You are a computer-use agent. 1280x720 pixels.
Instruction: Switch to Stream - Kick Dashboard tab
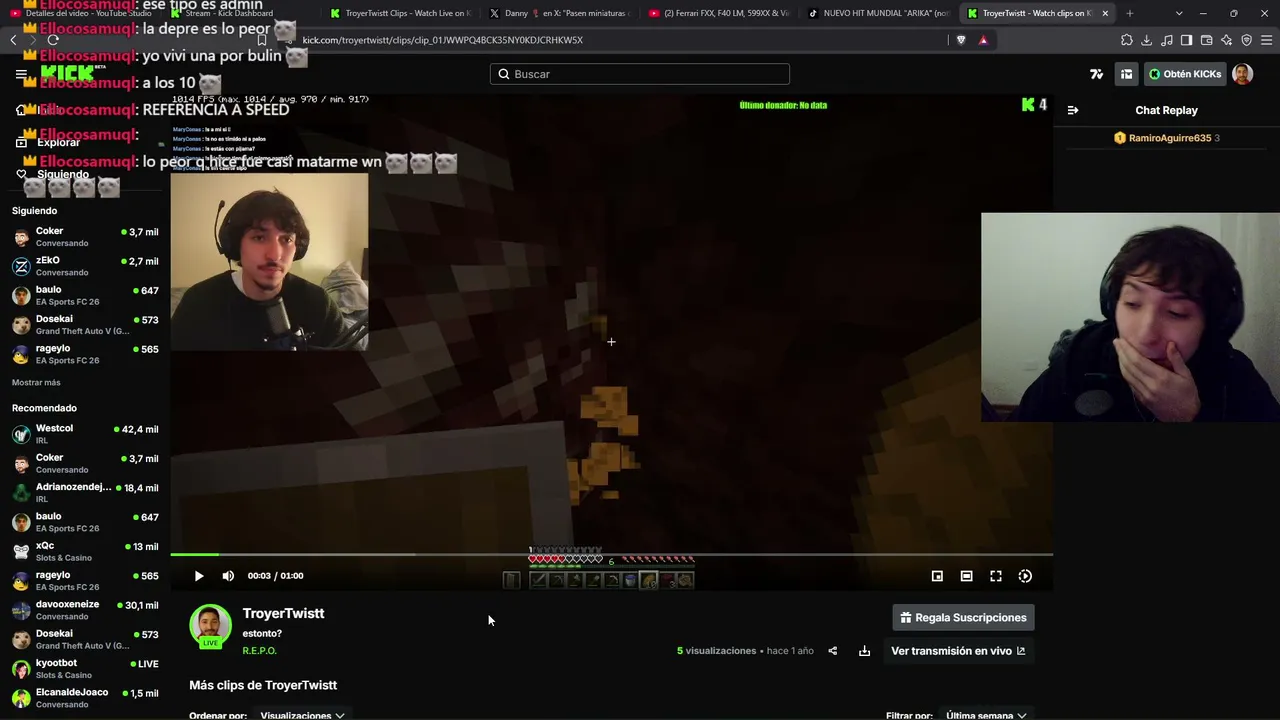pos(240,13)
